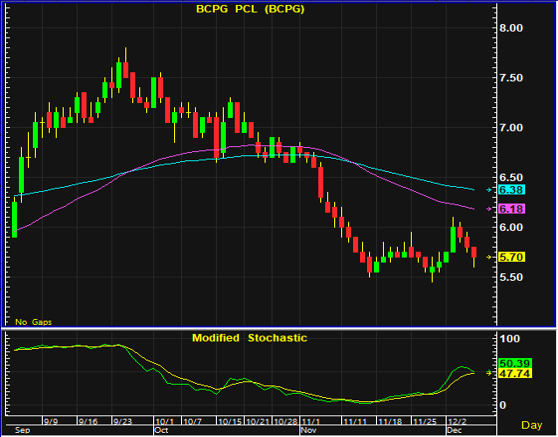Click the 100 level on stochastic scale
The width and height of the screenshot is (558, 437).
tap(510, 338)
